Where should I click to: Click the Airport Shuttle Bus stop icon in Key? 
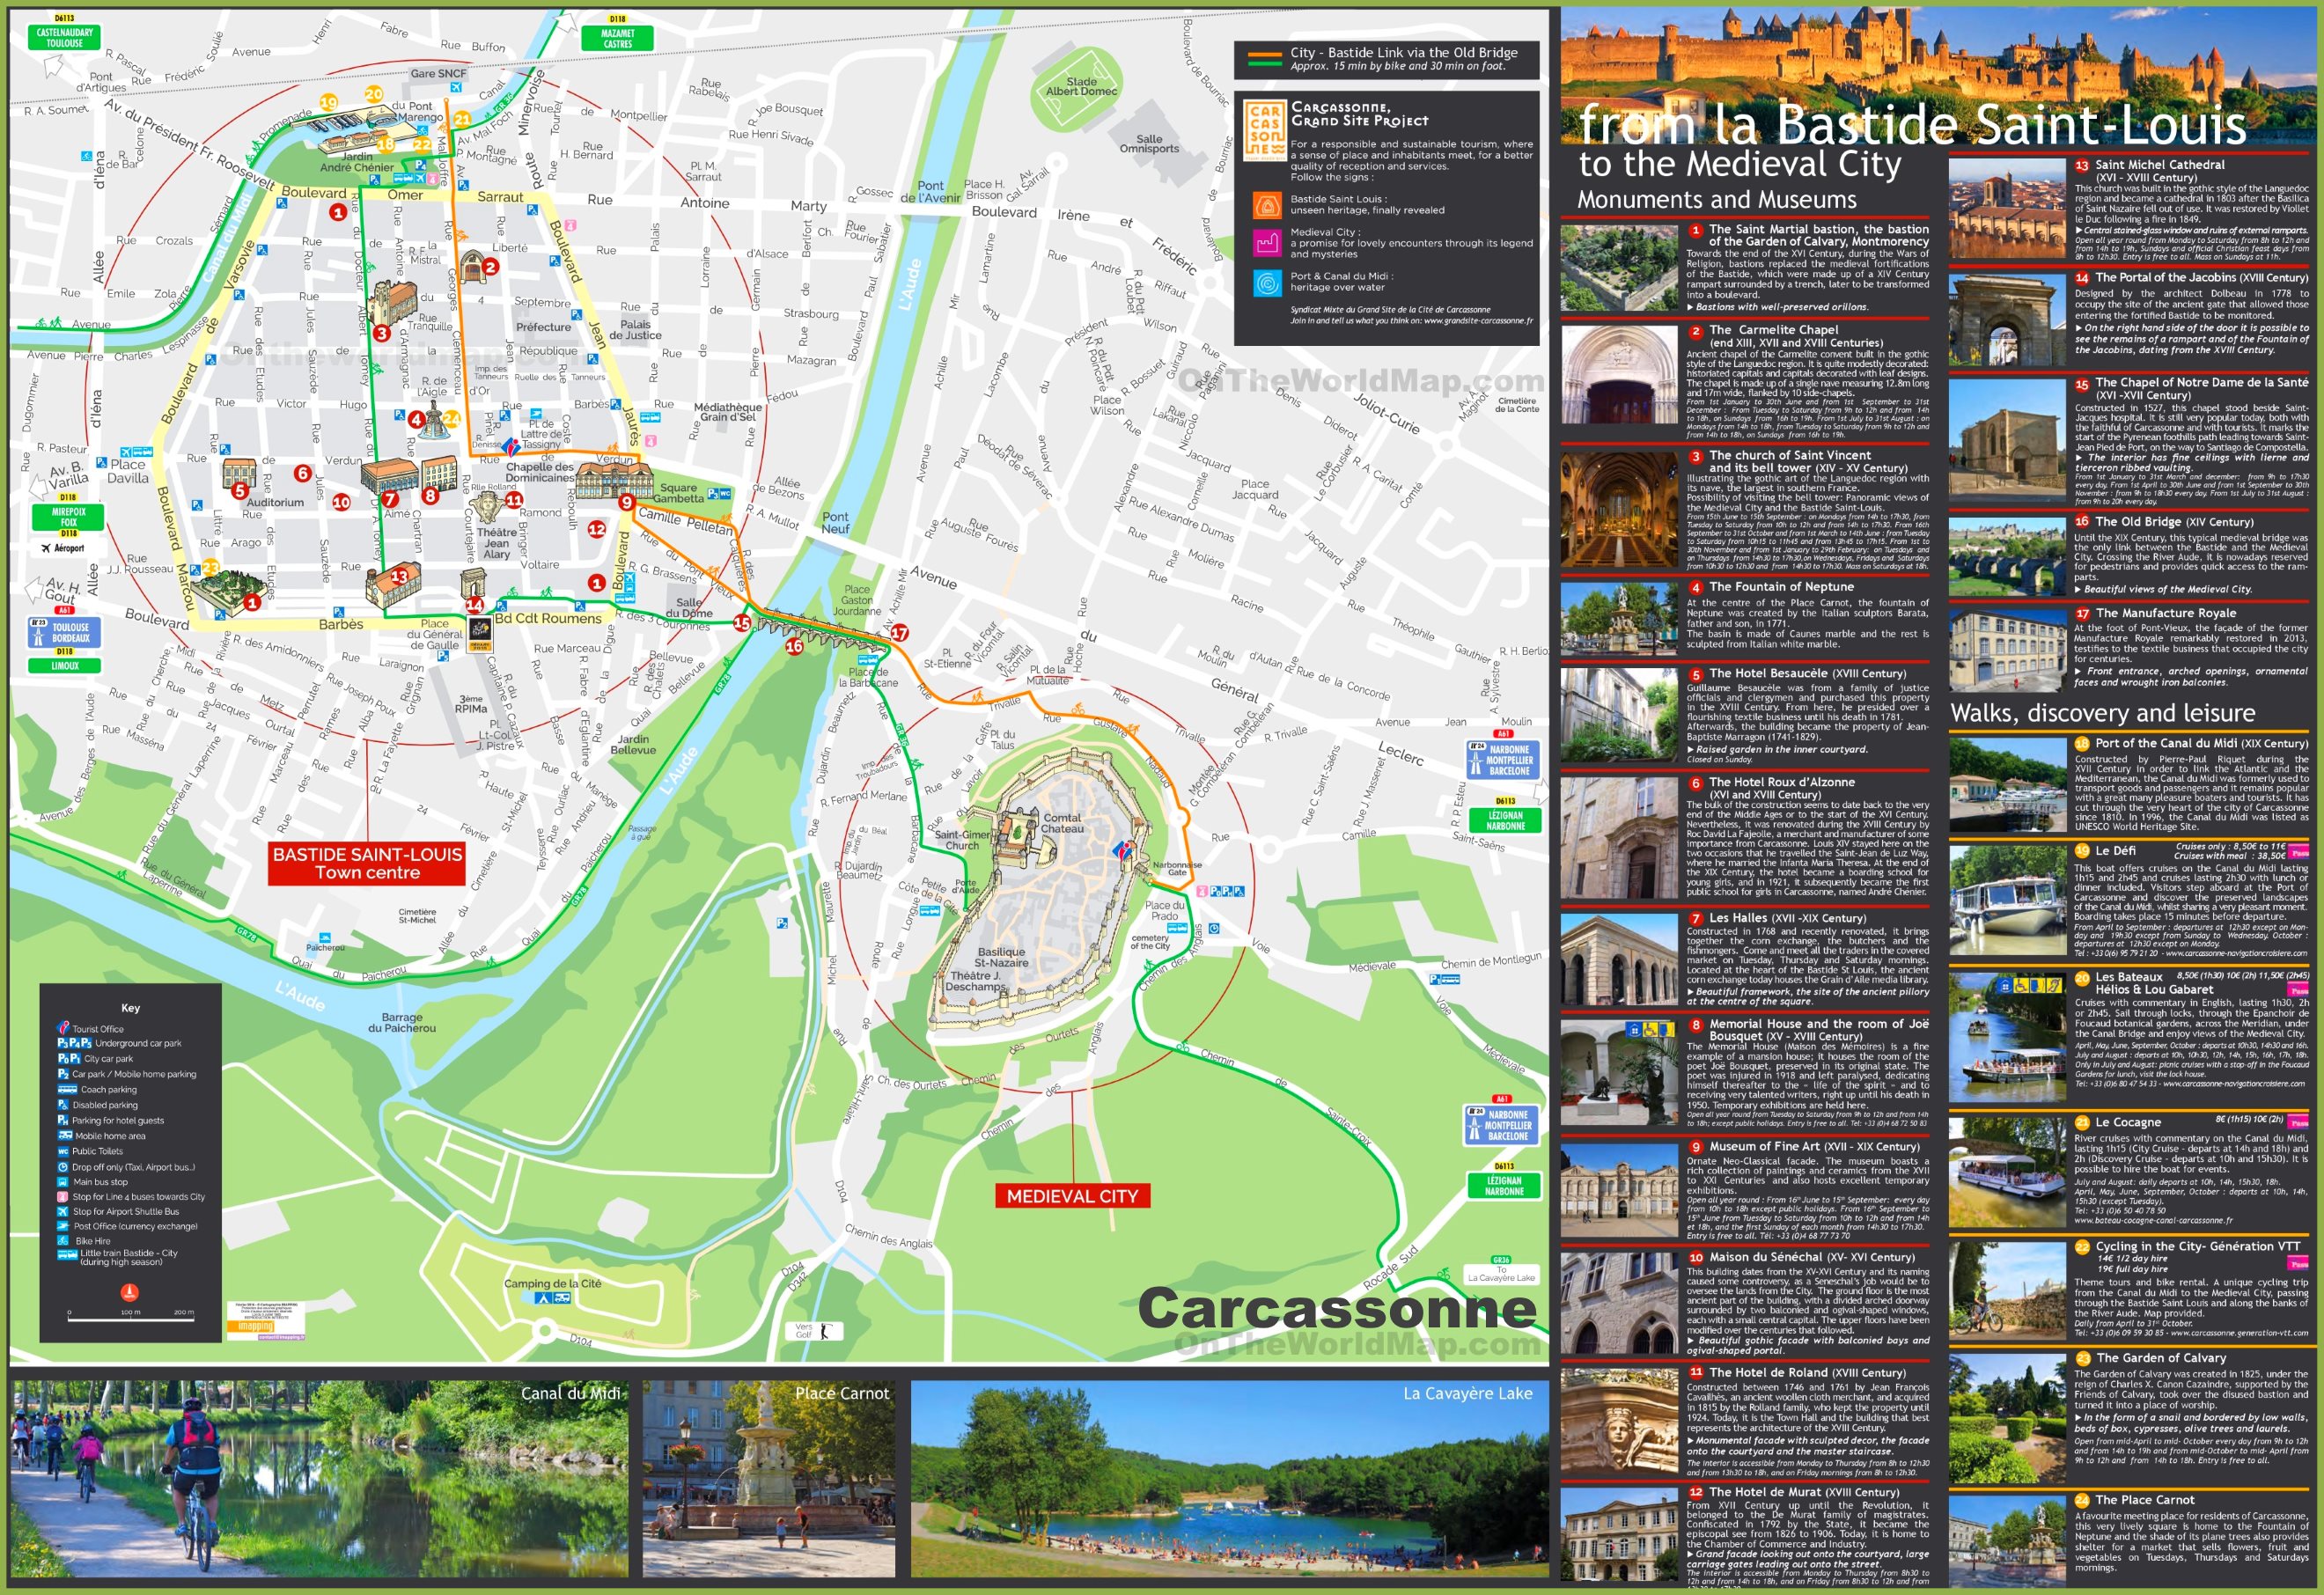[64, 1211]
